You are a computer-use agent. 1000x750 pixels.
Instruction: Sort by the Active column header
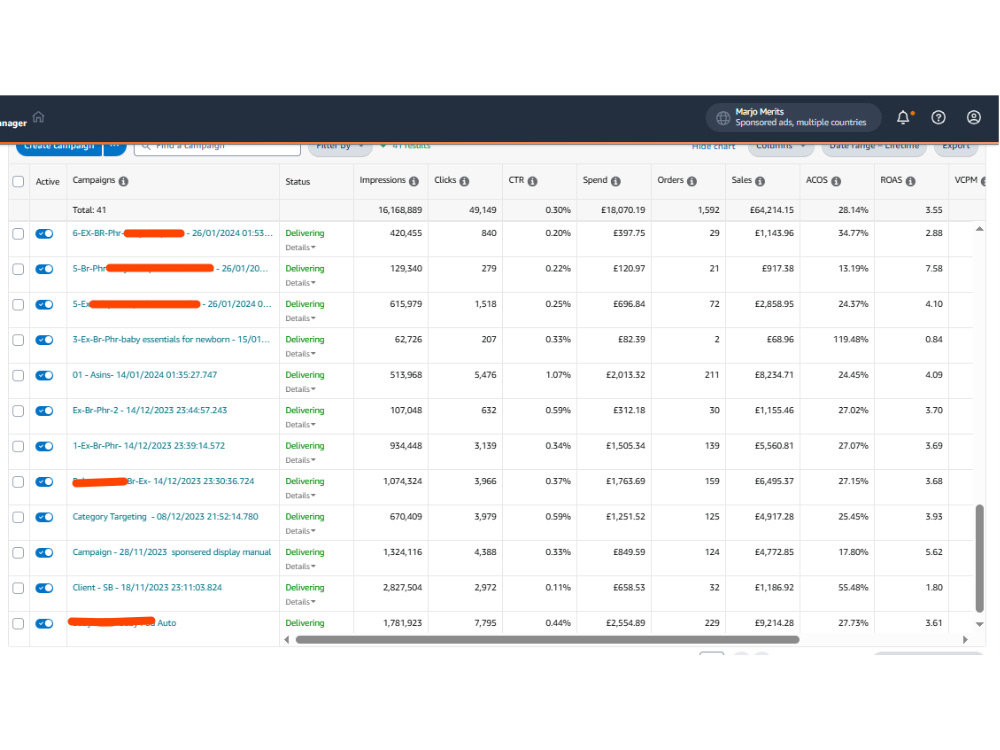(47, 182)
